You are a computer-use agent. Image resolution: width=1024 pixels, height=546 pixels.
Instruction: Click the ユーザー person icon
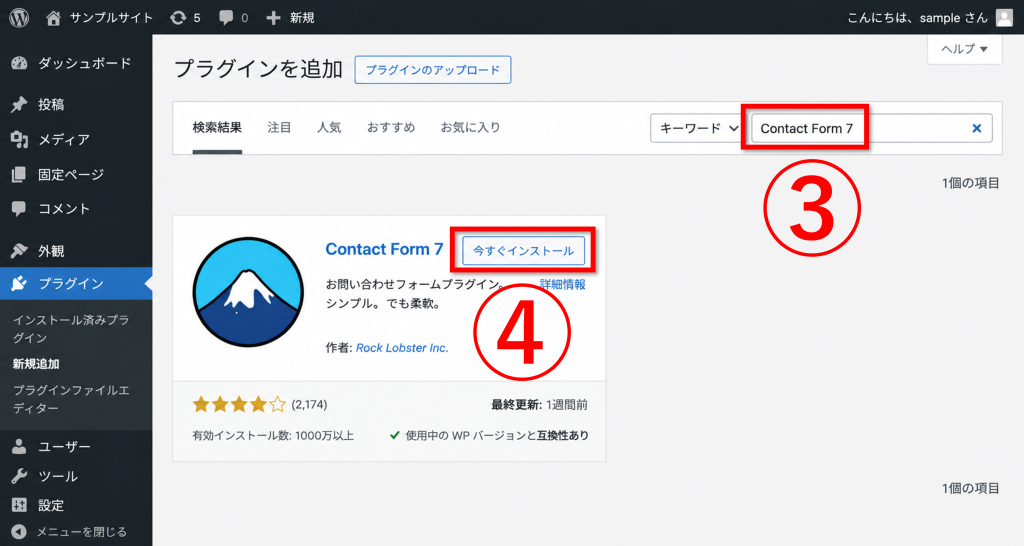coord(20,447)
